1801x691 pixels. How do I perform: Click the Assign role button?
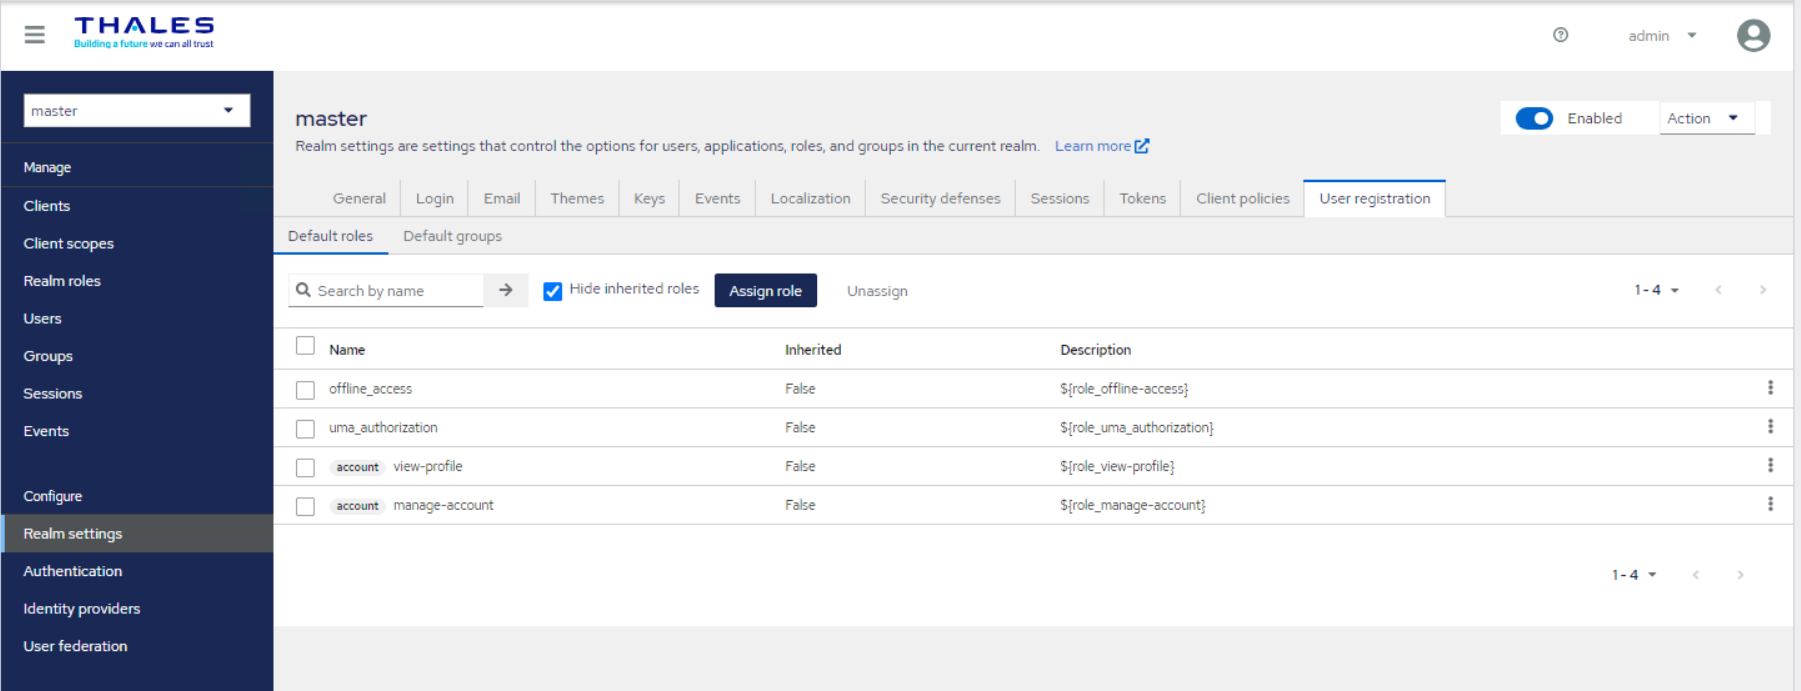click(x=765, y=291)
